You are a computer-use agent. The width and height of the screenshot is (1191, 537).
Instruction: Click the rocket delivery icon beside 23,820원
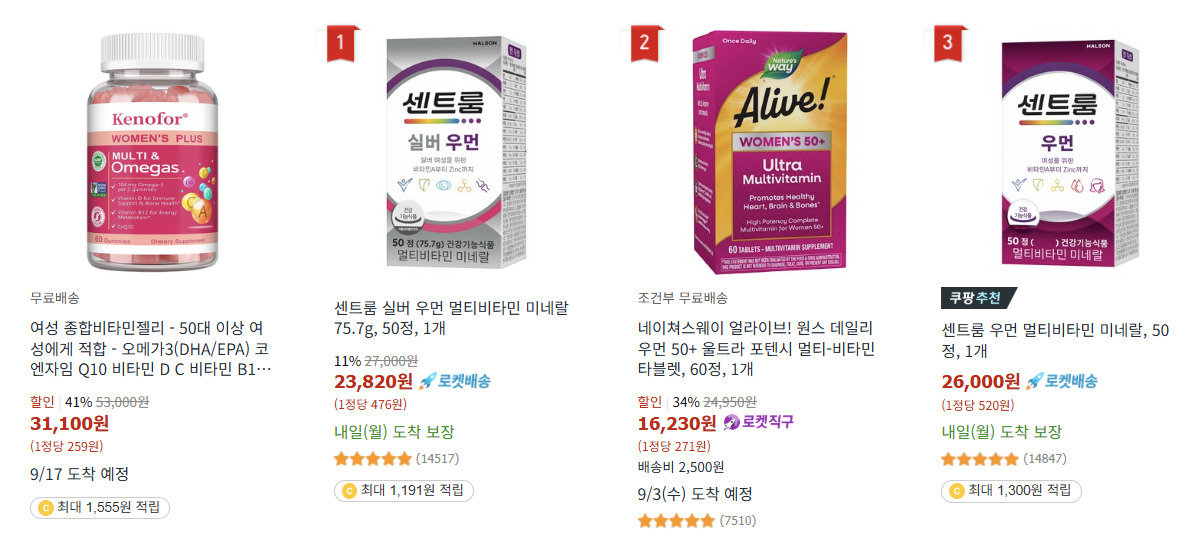coord(428,381)
